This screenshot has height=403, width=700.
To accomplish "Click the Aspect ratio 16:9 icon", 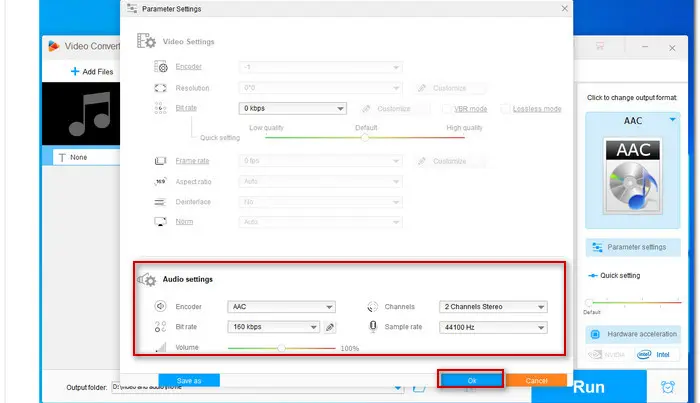I will (160, 181).
